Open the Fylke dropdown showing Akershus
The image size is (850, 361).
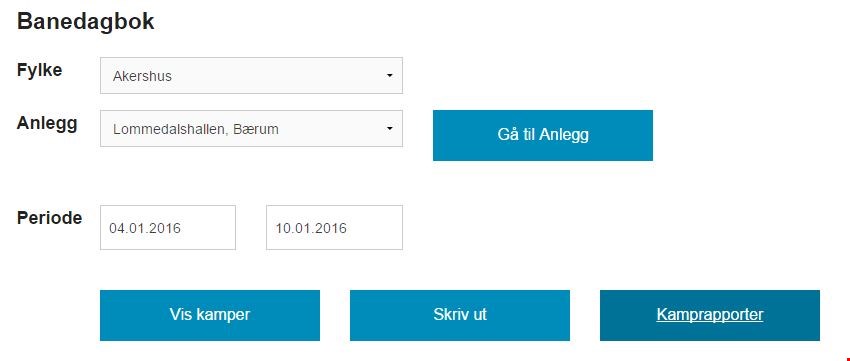coord(251,75)
